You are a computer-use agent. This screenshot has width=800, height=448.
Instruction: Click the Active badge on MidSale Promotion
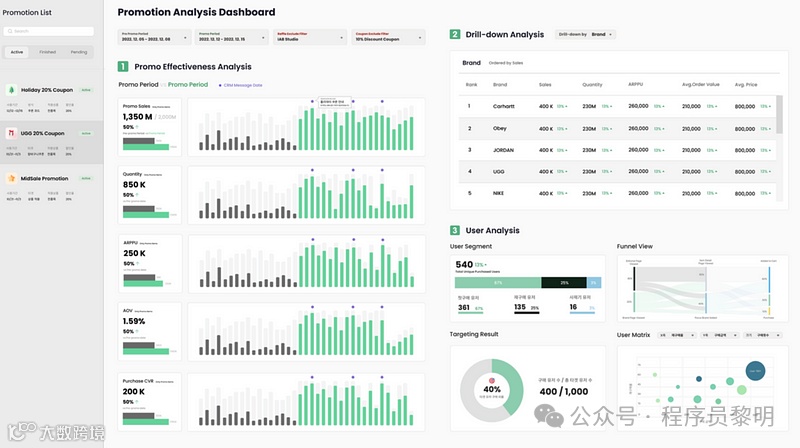[x=86, y=179]
